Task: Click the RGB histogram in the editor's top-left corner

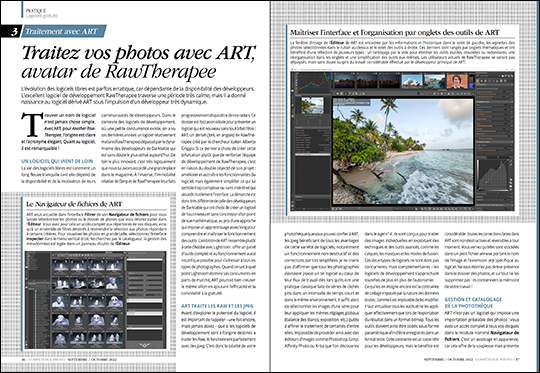Action: (x=313, y=83)
